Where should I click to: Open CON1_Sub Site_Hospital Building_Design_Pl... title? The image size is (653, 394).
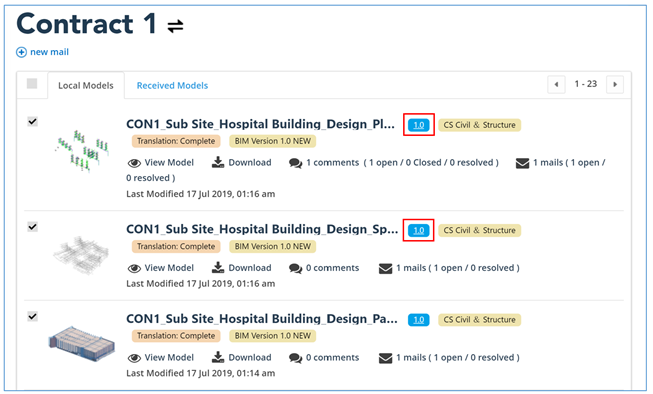(x=260, y=124)
